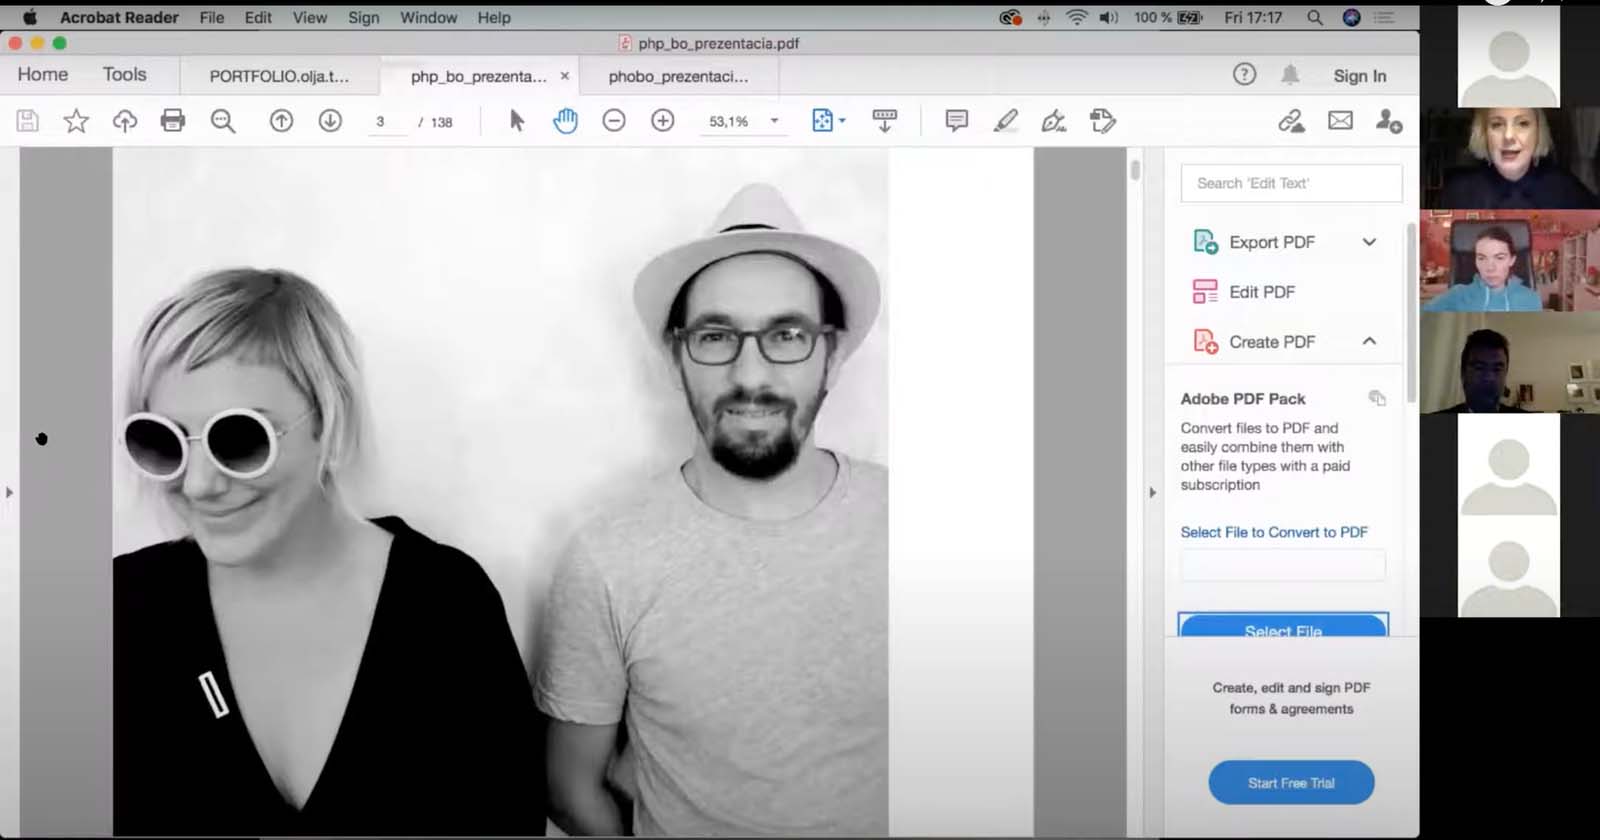Select the Highlight text pen tool
This screenshot has width=1600, height=840.
(1006, 121)
